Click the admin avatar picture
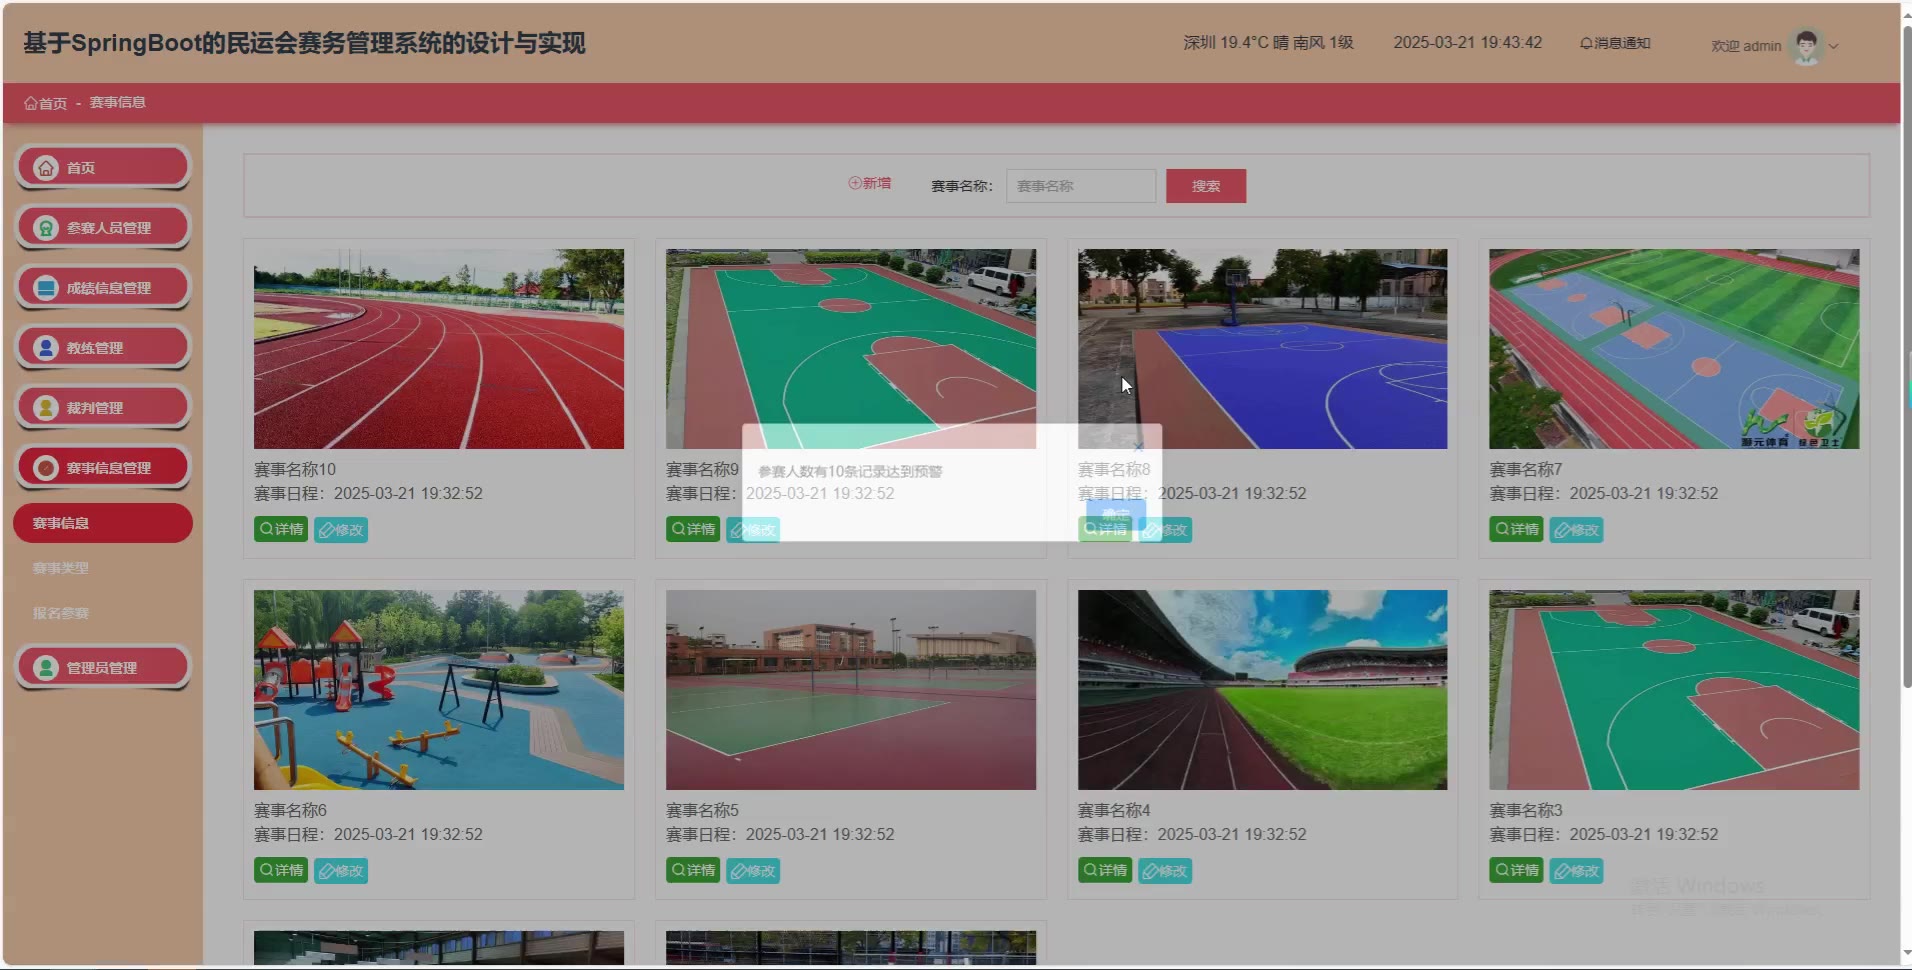 [x=1806, y=45]
